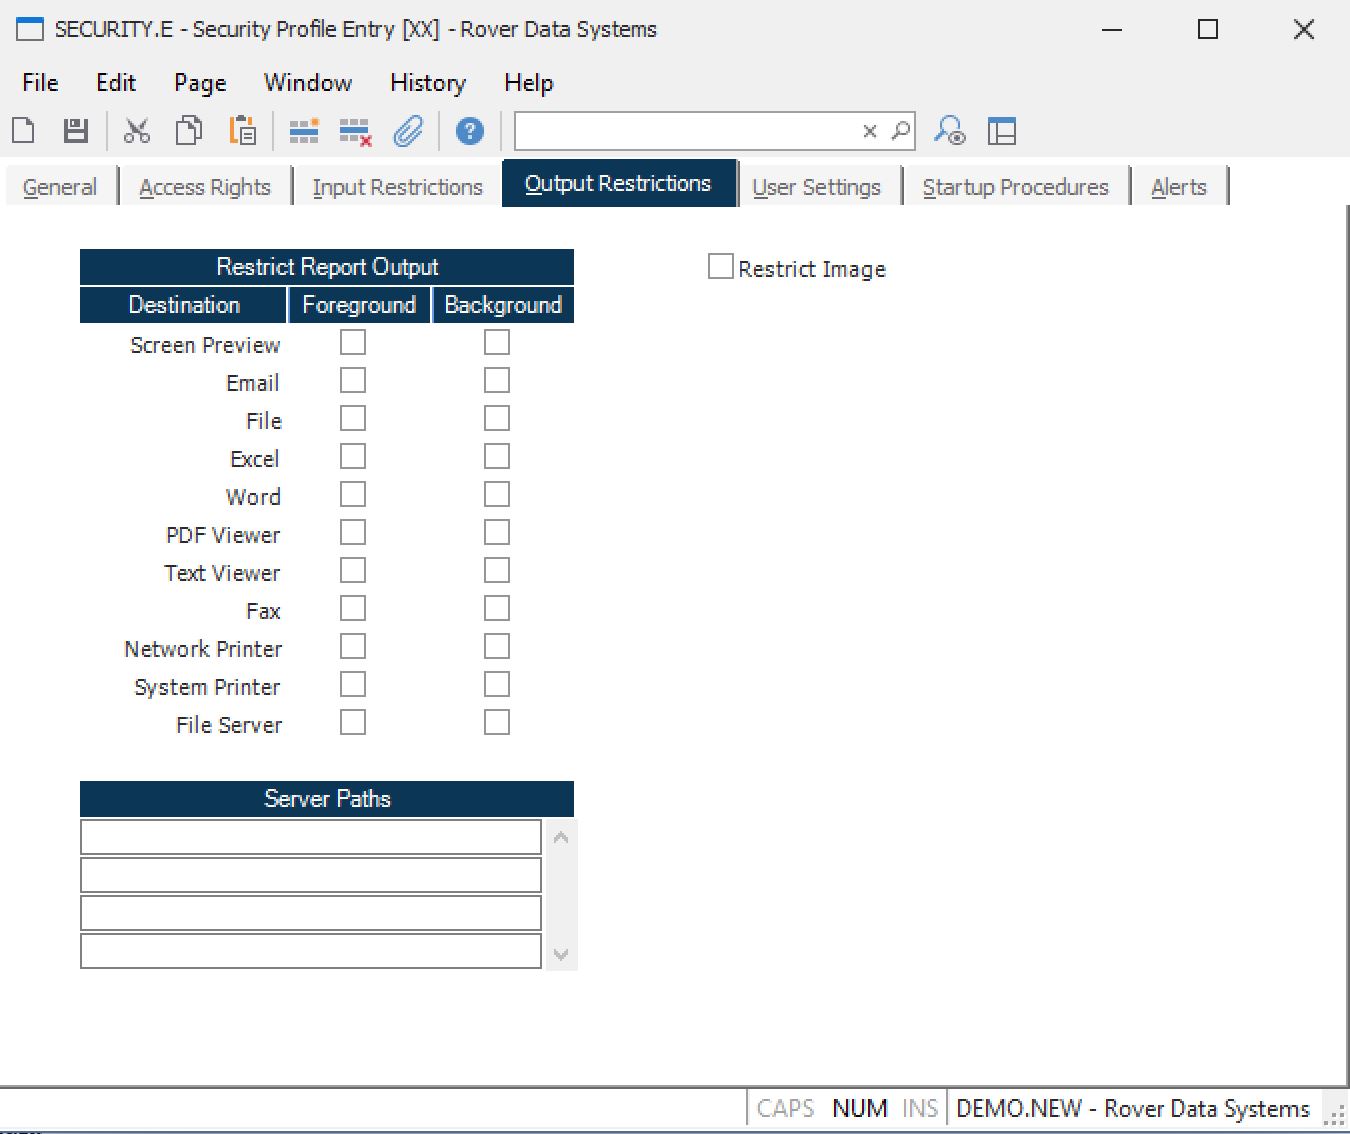
Task: Click the Insert row icon
Action: (x=303, y=131)
